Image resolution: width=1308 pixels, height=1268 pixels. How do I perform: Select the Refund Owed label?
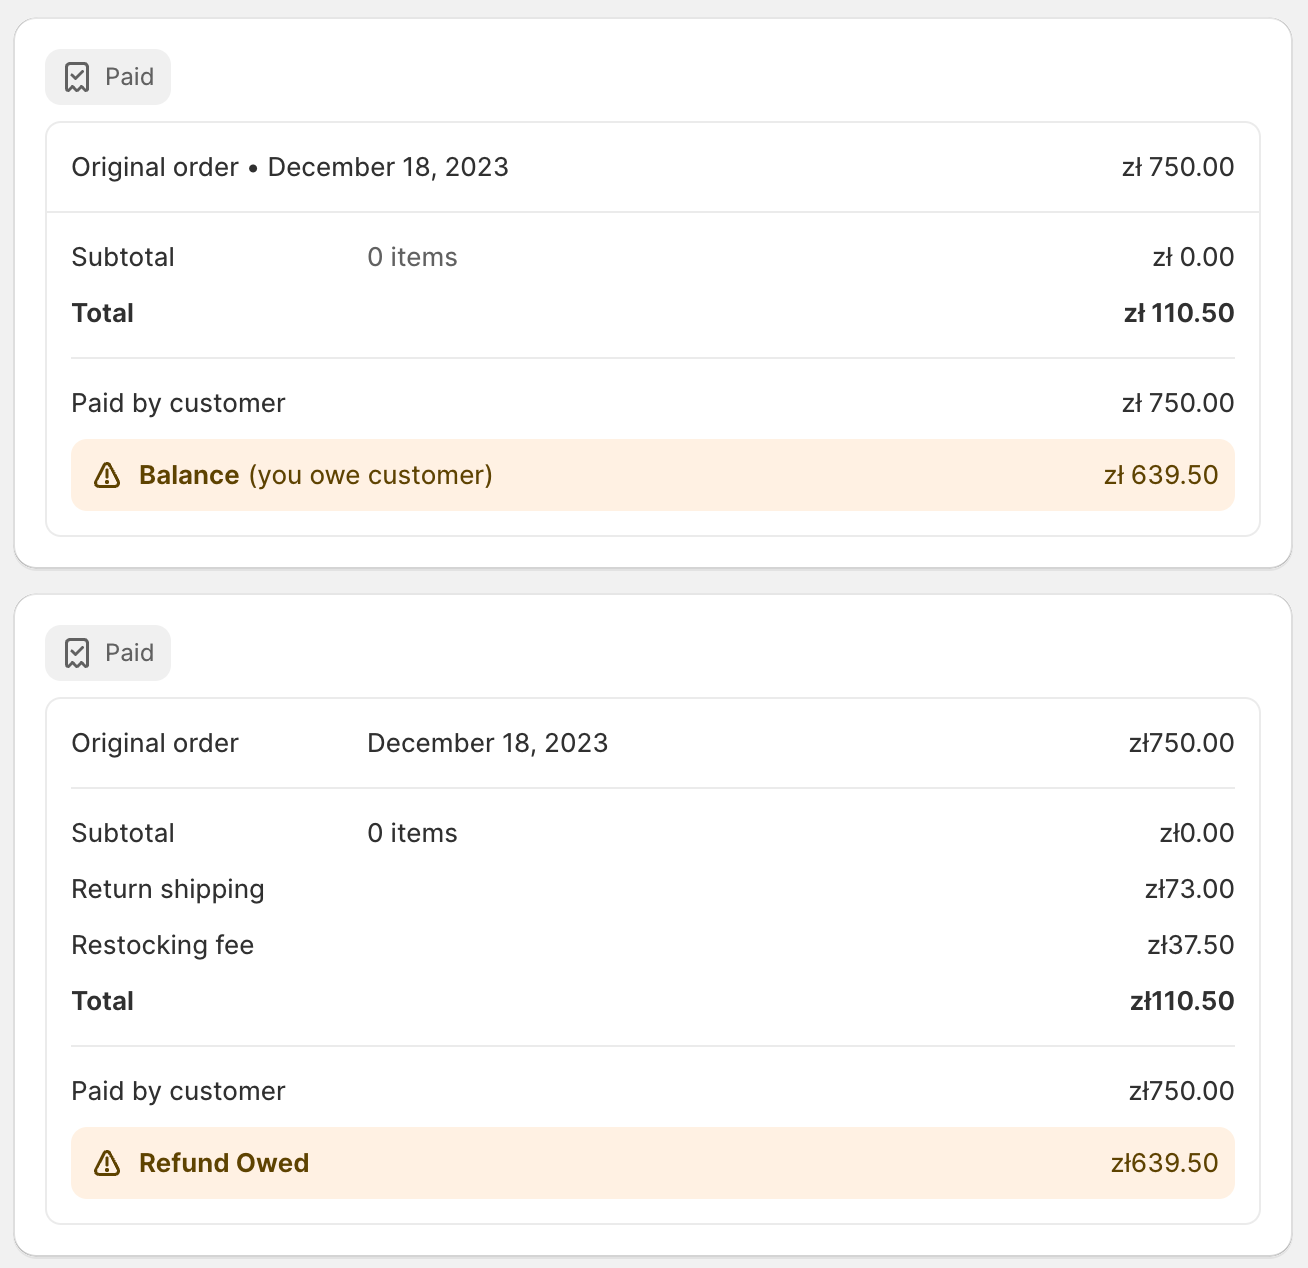pyautogui.click(x=224, y=1163)
